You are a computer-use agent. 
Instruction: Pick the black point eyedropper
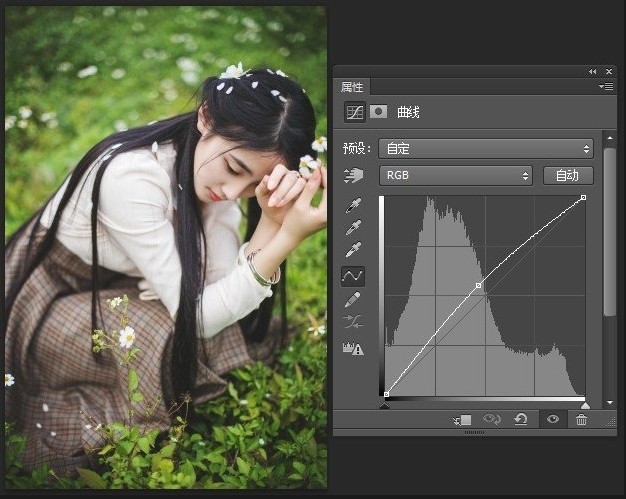click(x=353, y=205)
